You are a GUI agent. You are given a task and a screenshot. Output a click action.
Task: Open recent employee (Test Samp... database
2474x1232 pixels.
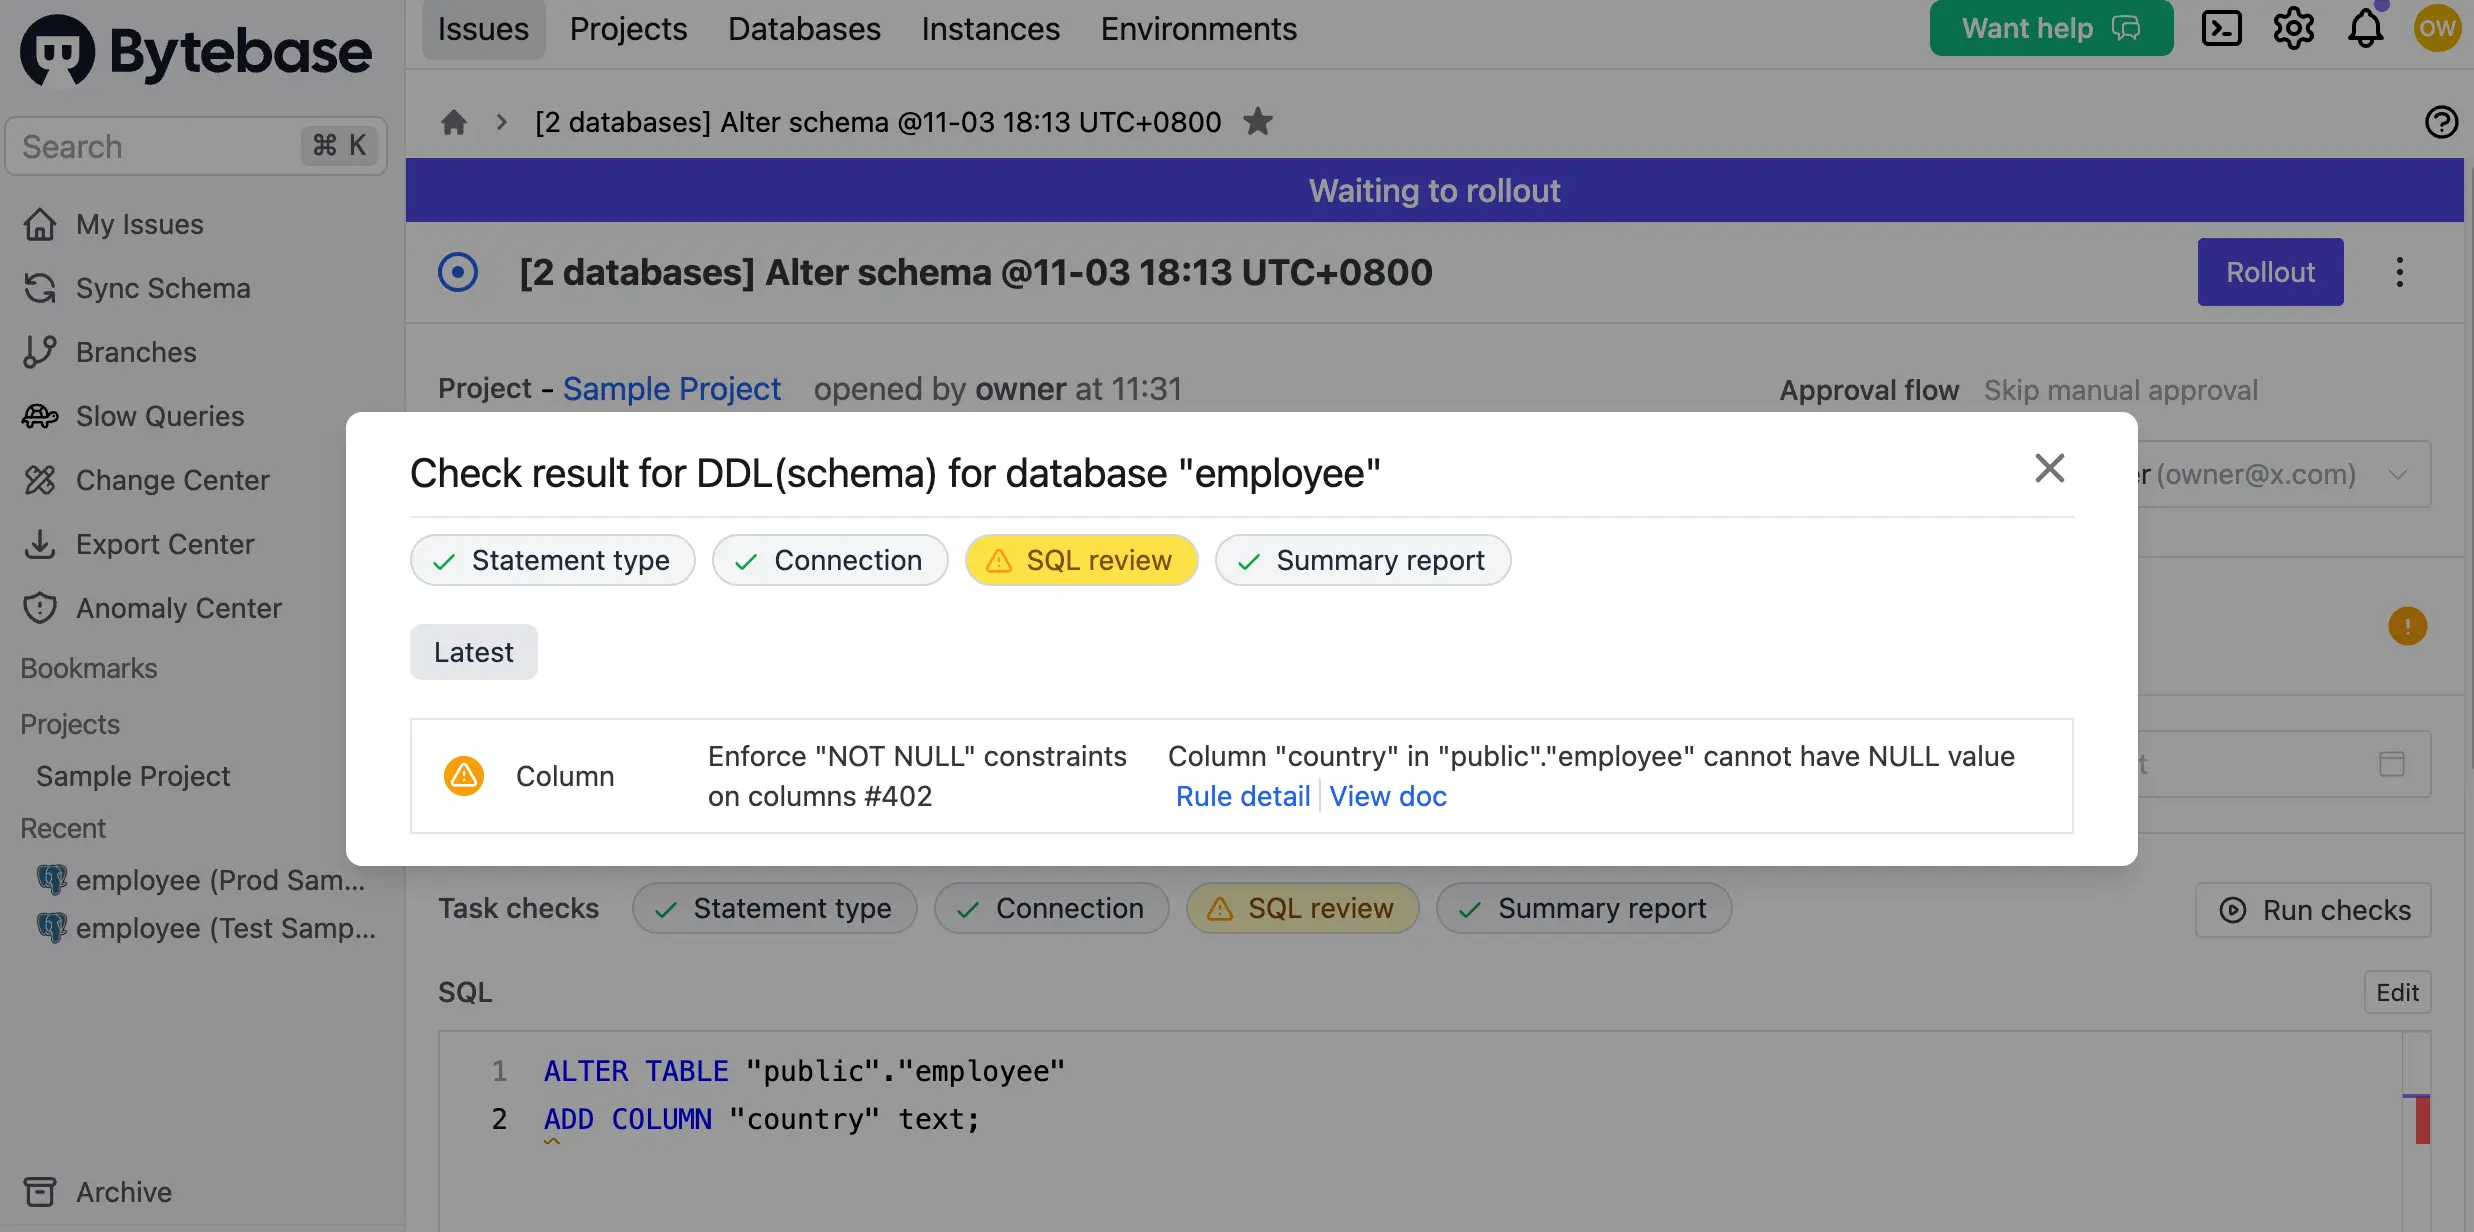click(x=206, y=928)
